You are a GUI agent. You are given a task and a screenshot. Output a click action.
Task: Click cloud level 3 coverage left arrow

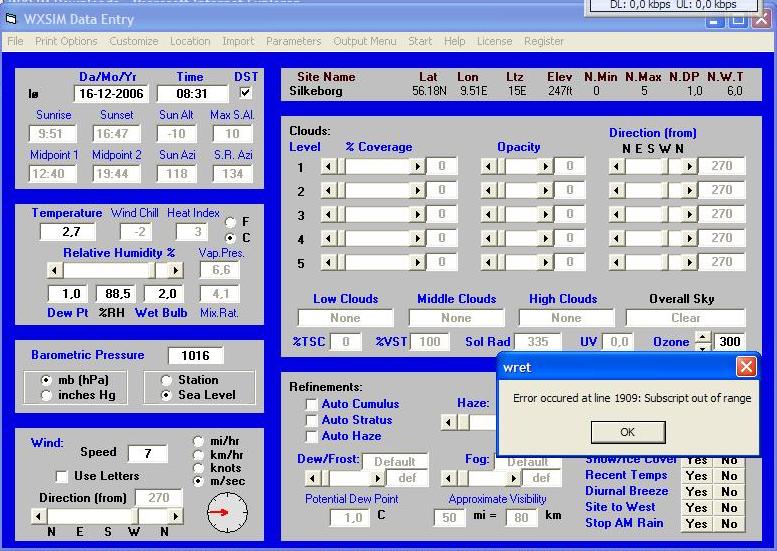pyautogui.click(x=328, y=214)
